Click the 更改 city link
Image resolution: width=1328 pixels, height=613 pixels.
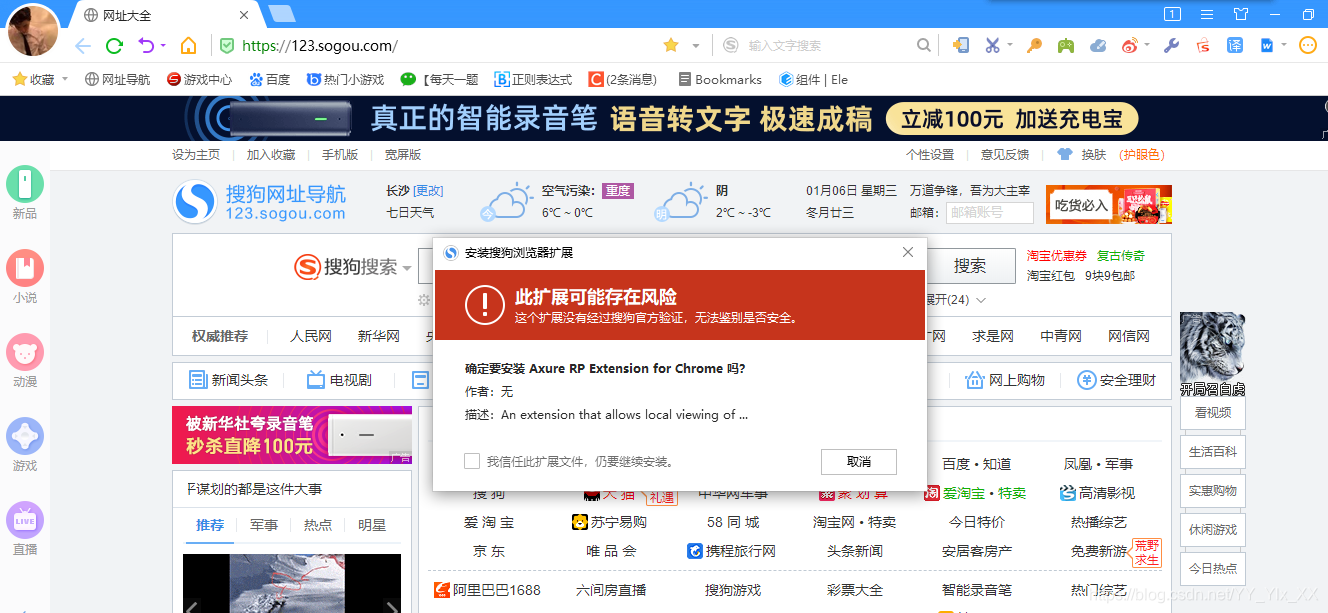(x=428, y=191)
